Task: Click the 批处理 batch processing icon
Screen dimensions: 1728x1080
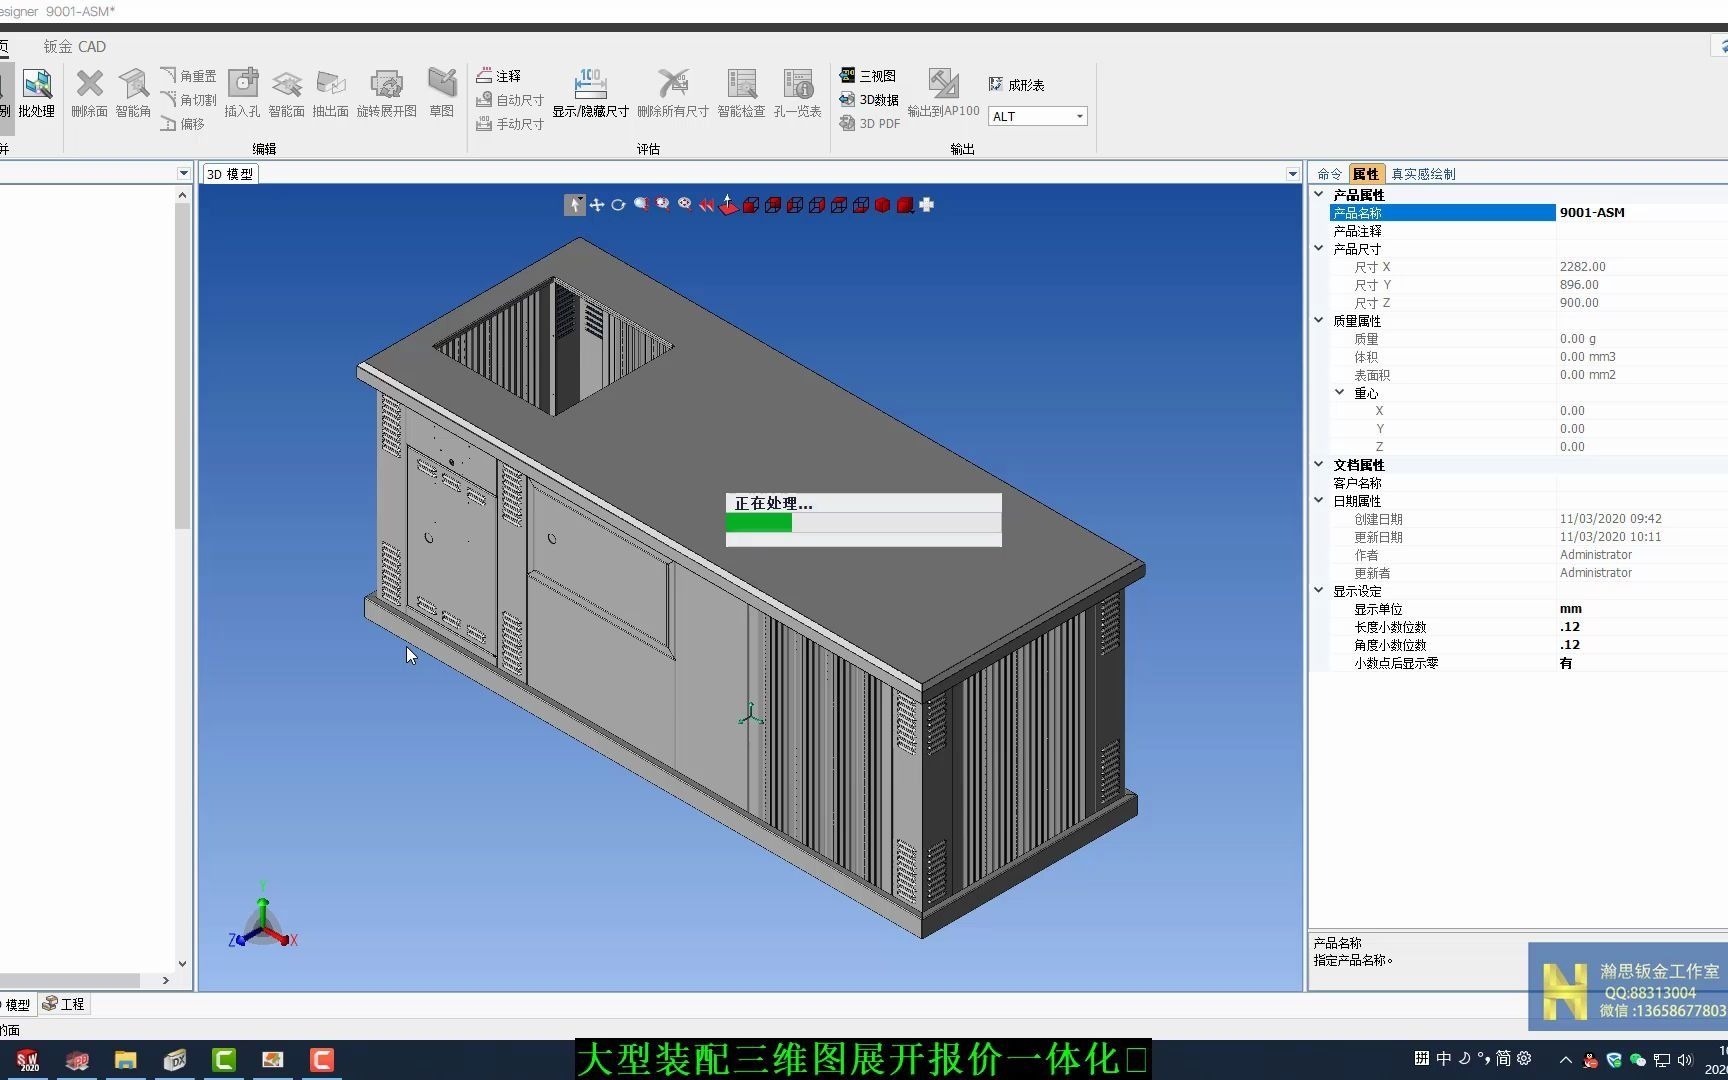Action: (37, 93)
